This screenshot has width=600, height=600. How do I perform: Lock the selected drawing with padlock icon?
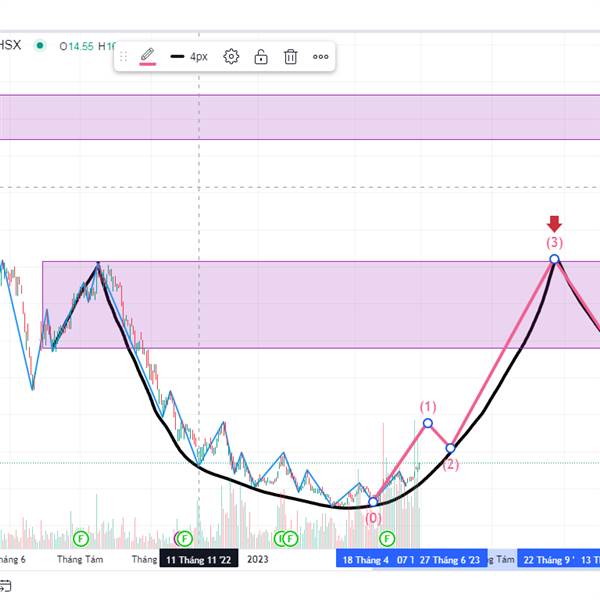pyautogui.click(x=261, y=57)
